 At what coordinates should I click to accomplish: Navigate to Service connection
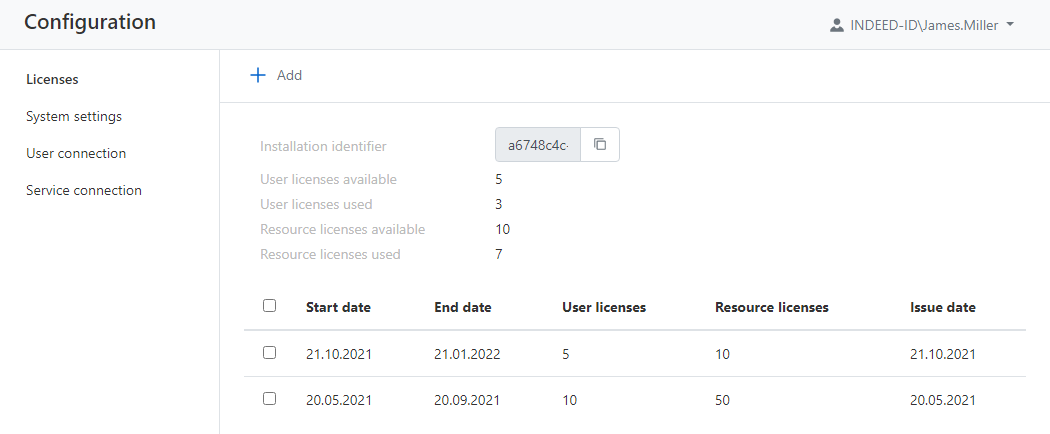pyautogui.click(x=84, y=190)
